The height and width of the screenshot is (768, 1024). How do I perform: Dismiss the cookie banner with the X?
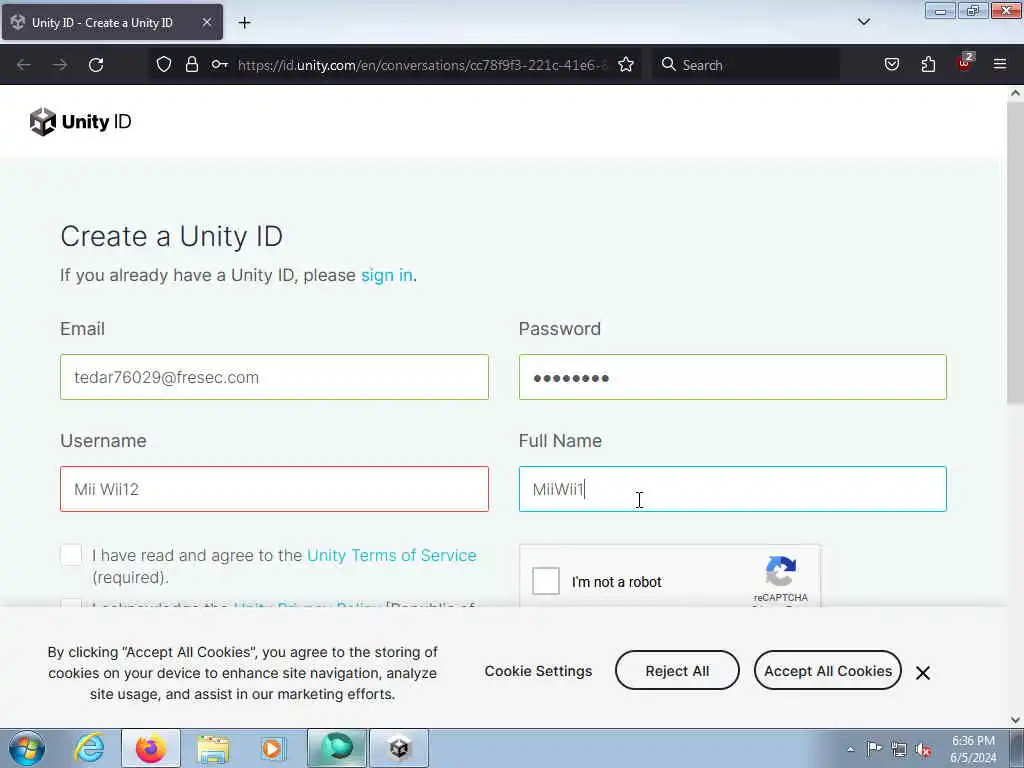[x=922, y=673]
